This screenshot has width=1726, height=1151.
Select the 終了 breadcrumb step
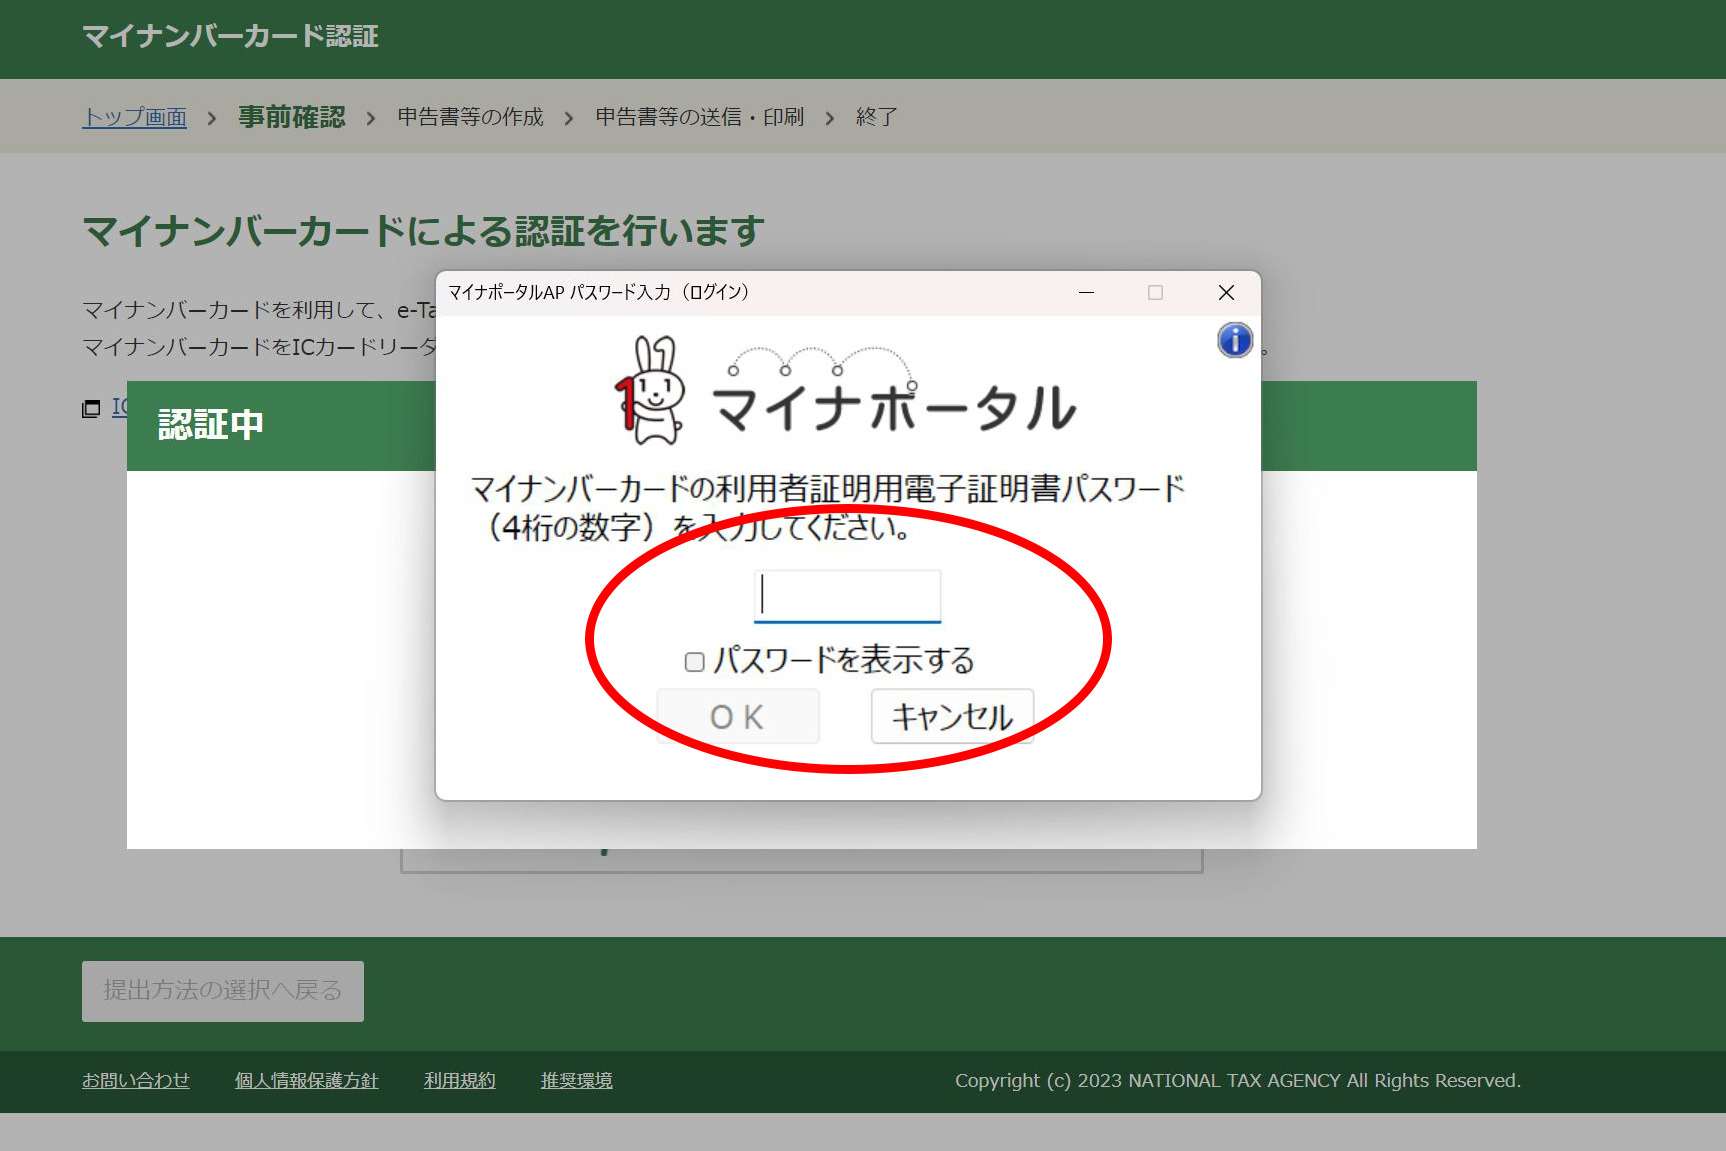(876, 117)
